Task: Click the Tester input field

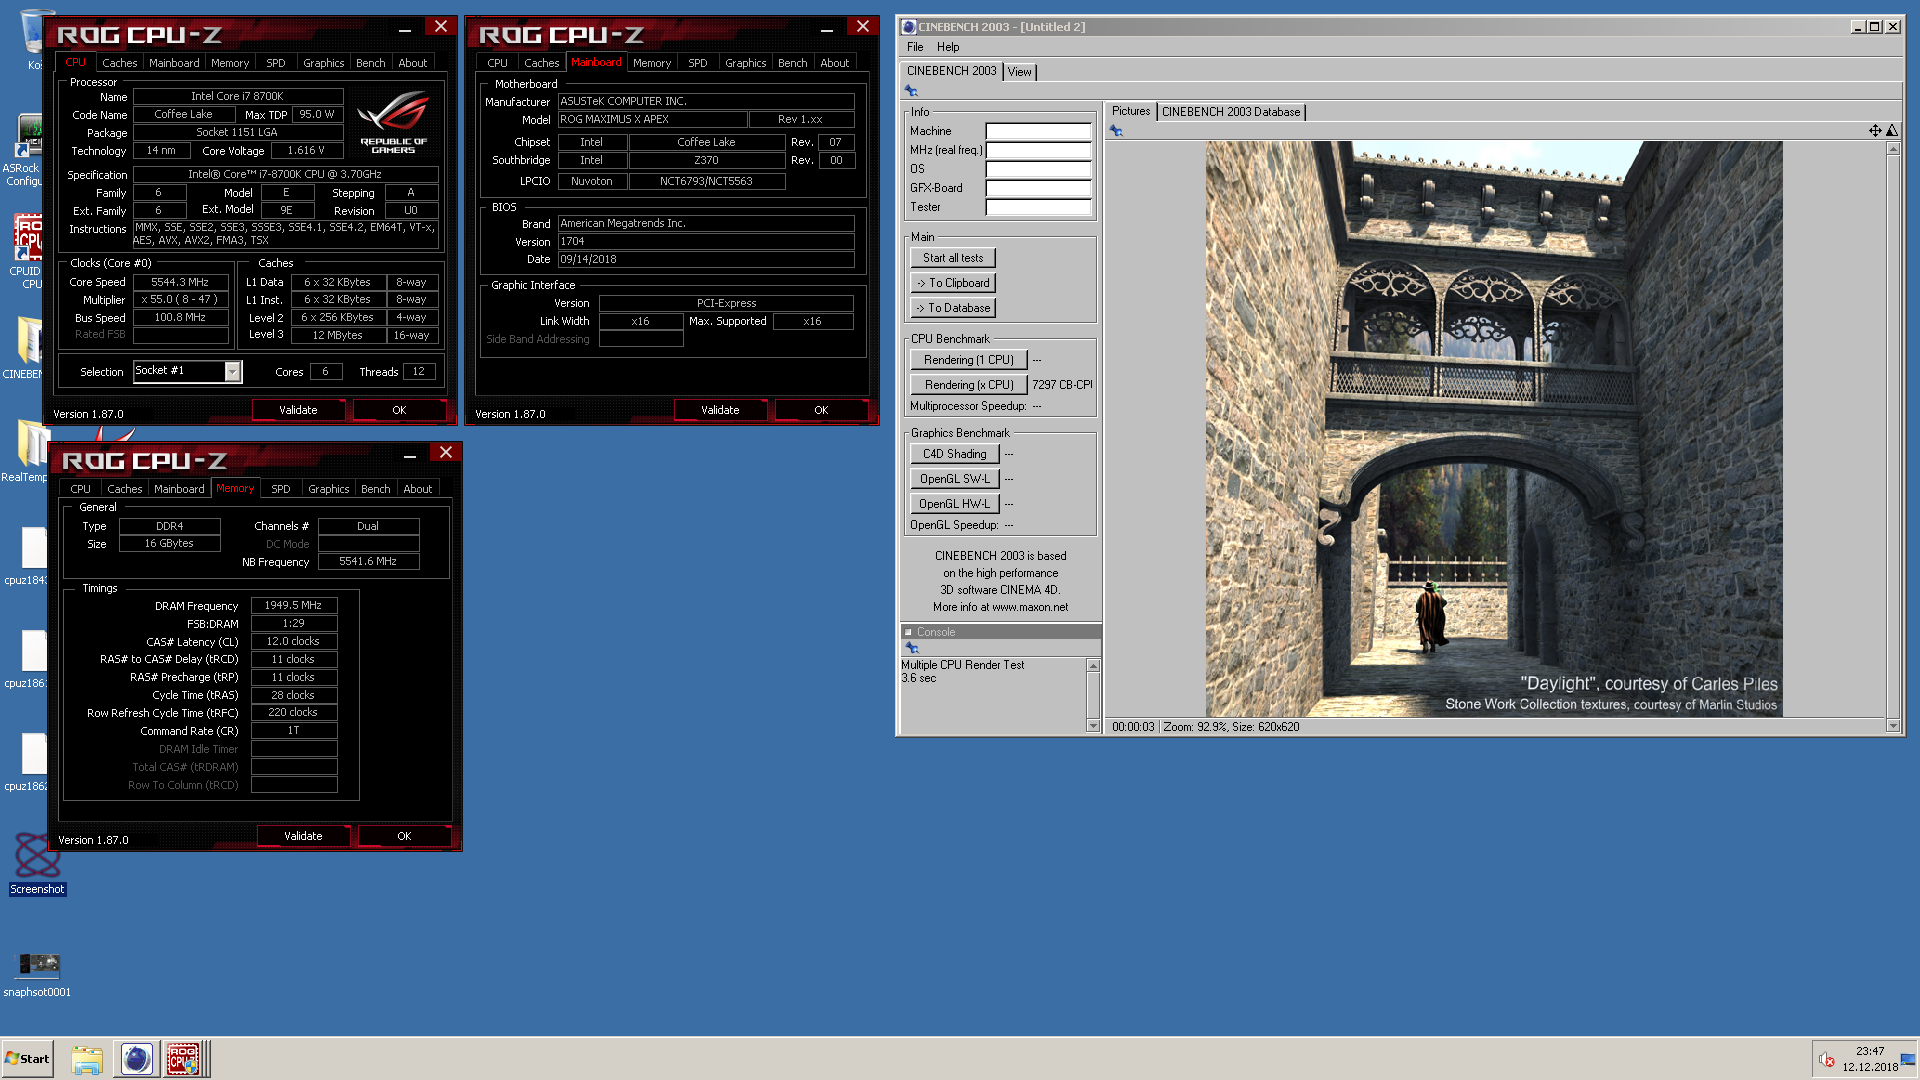Action: (x=1038, y=207)
